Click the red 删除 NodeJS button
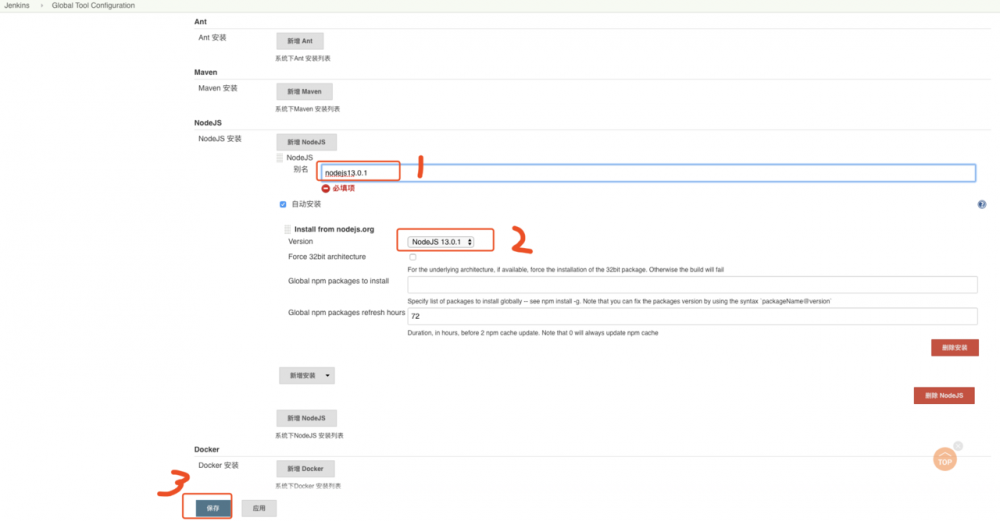The width and height of the screenshot is (1000, 521). pos(944,395)
